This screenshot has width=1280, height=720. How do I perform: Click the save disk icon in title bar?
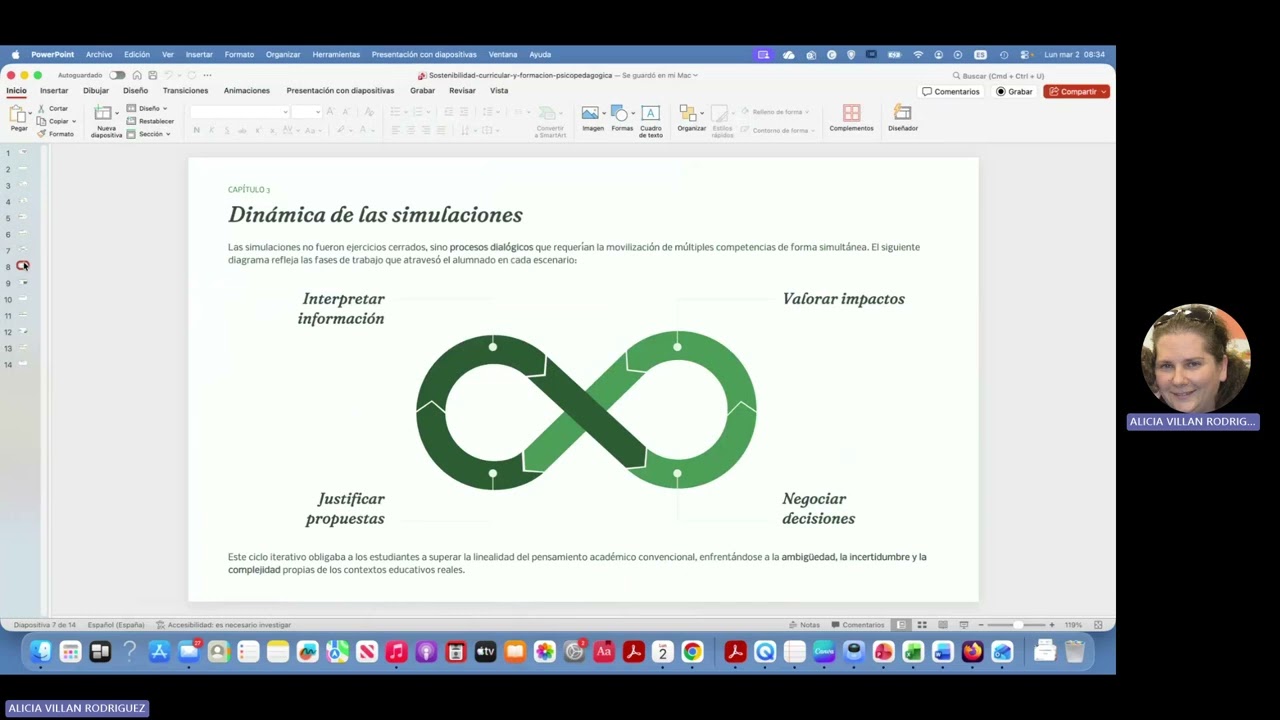[x=152, y=75]
